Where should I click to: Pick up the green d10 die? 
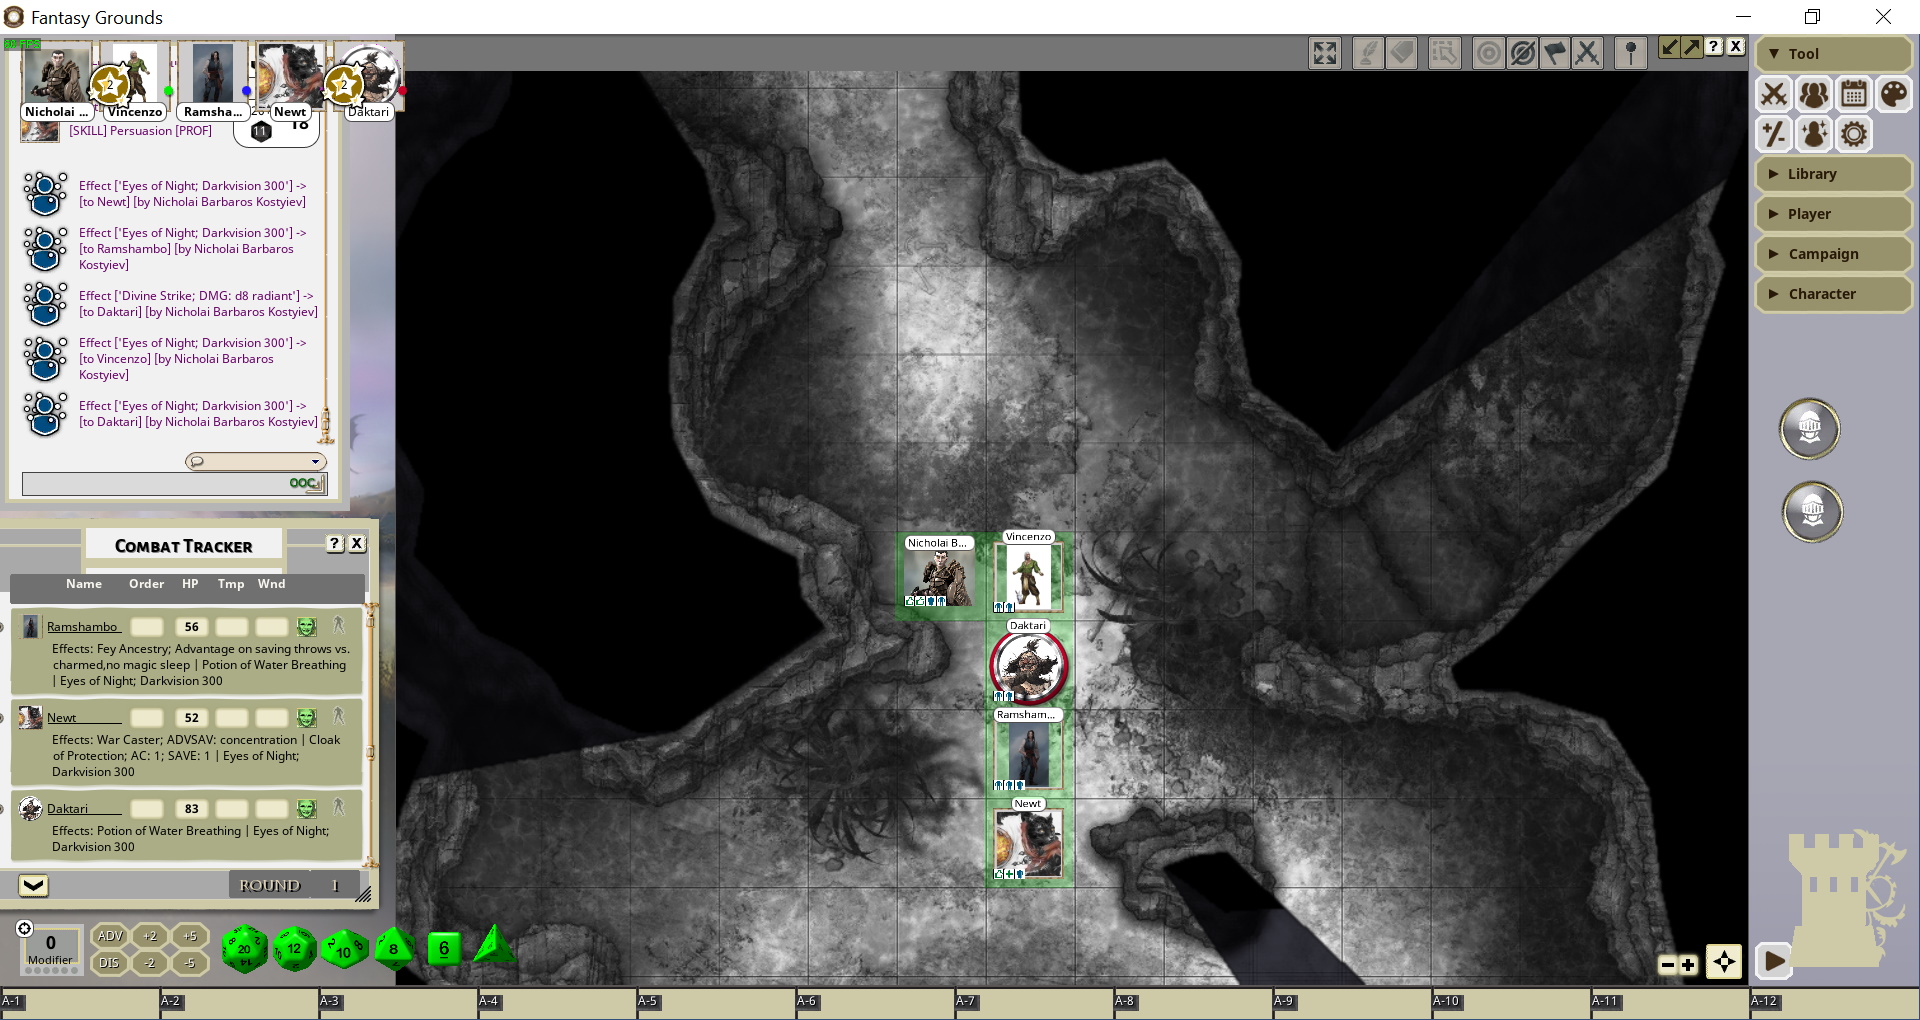(x=344, y=949)
